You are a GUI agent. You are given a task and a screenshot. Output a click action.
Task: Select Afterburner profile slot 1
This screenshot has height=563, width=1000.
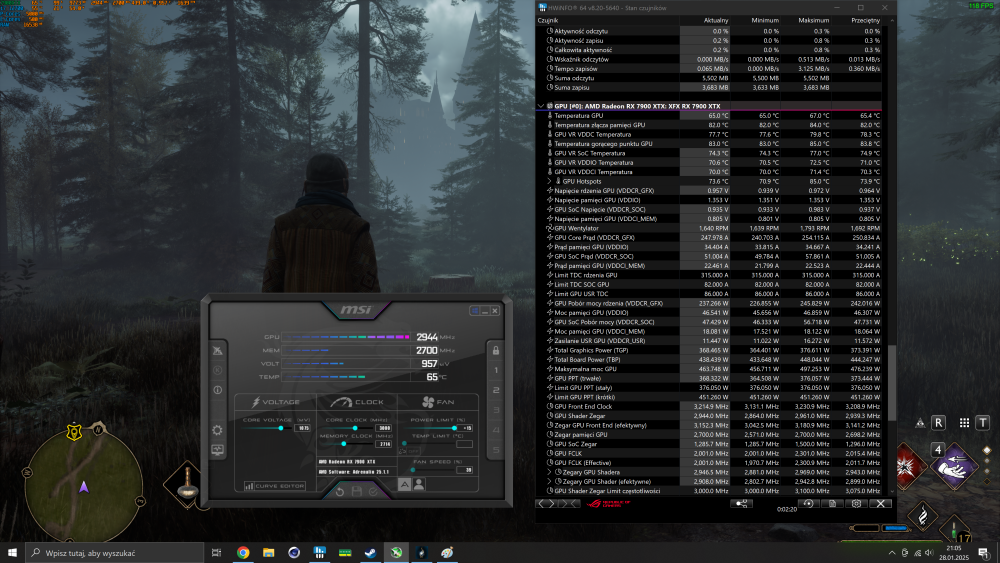494,370
